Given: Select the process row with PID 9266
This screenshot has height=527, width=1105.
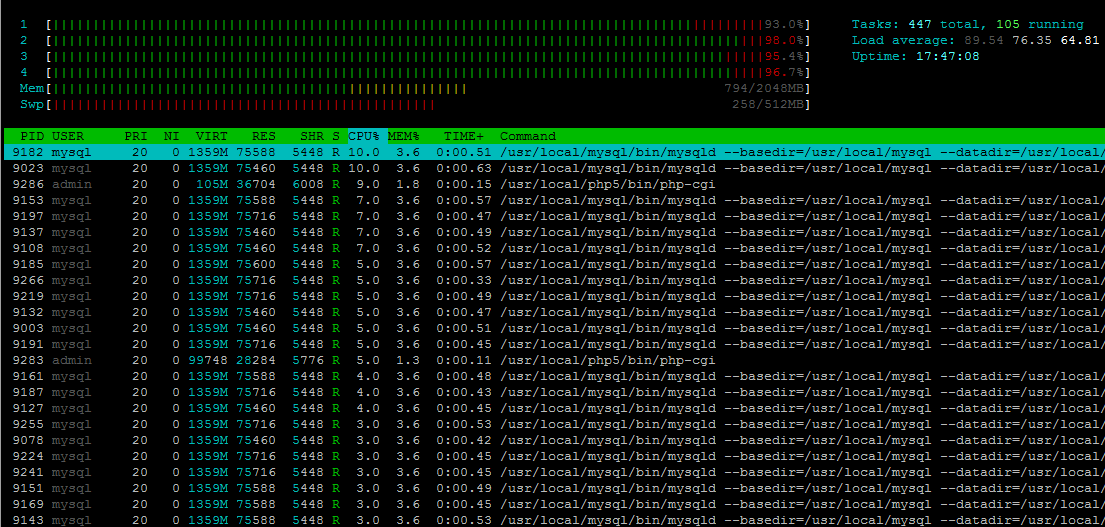Looking at the screenshot, I should (x=554, y=280).
